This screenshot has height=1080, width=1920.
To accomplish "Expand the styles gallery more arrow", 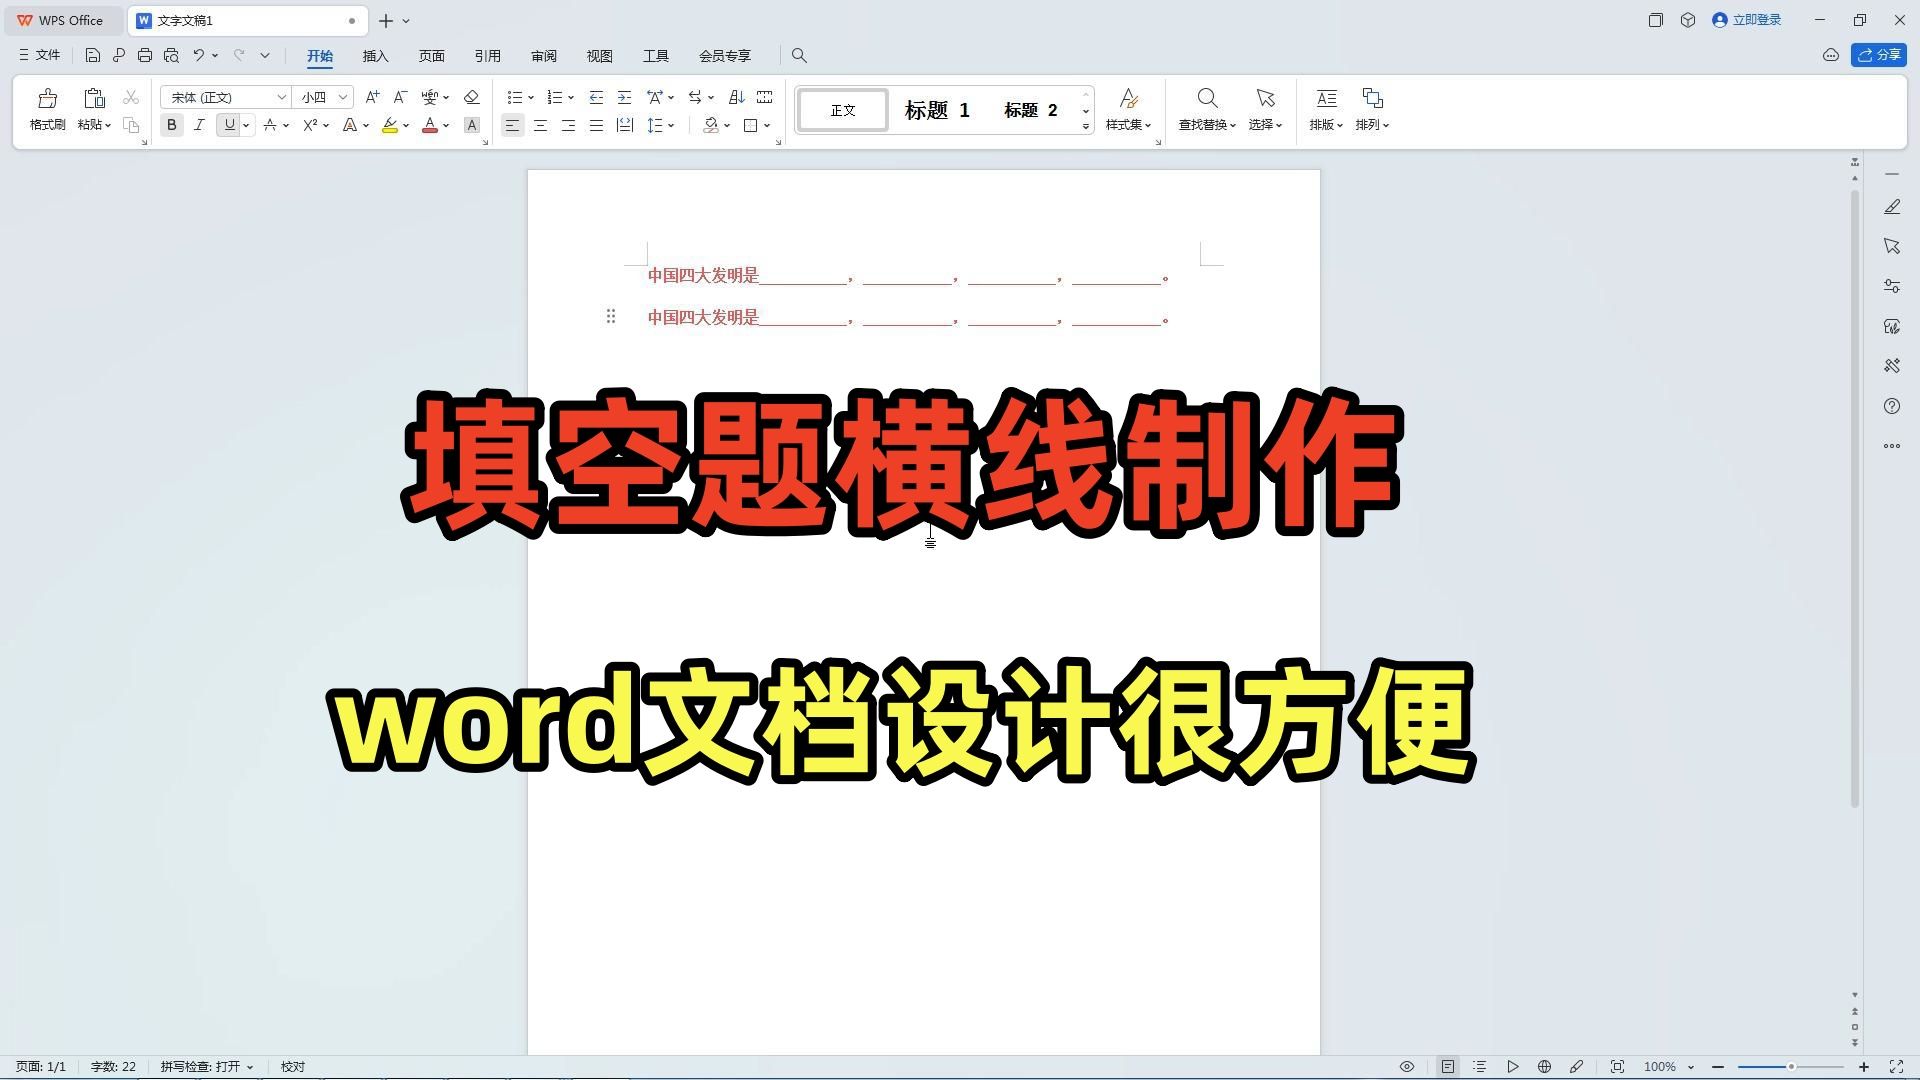I will (1086, 126).
